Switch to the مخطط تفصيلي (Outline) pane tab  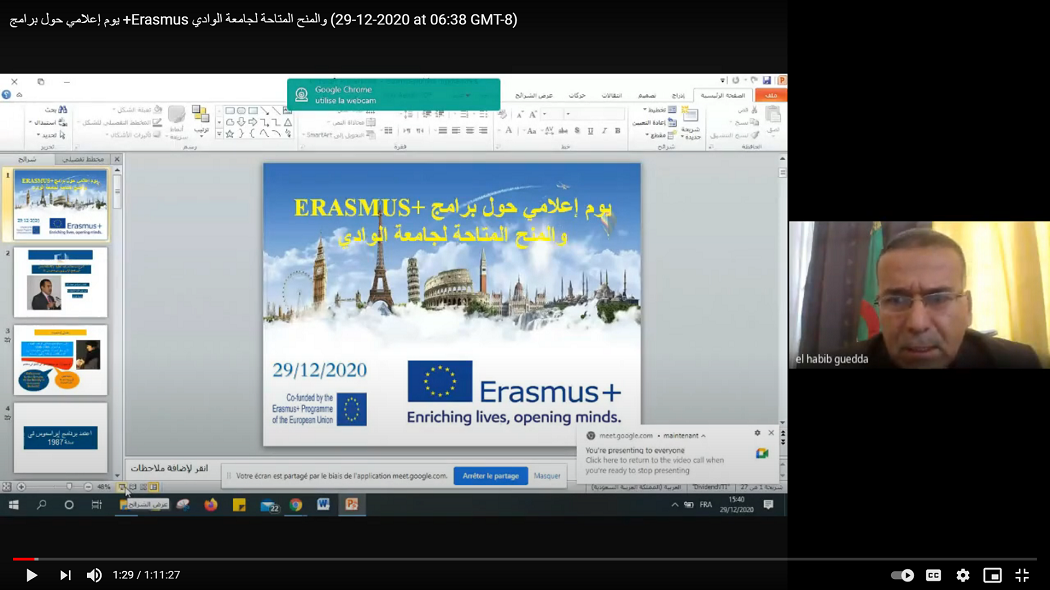click(x=83, y=159)
